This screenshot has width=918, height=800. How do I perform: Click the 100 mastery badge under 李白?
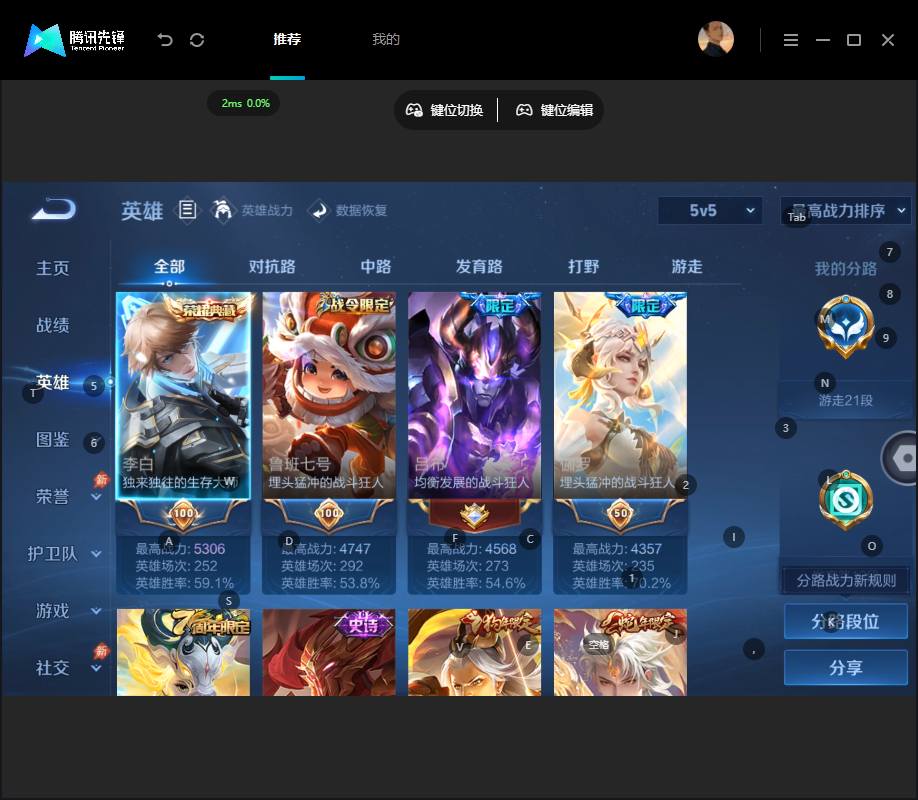[183, 513]
